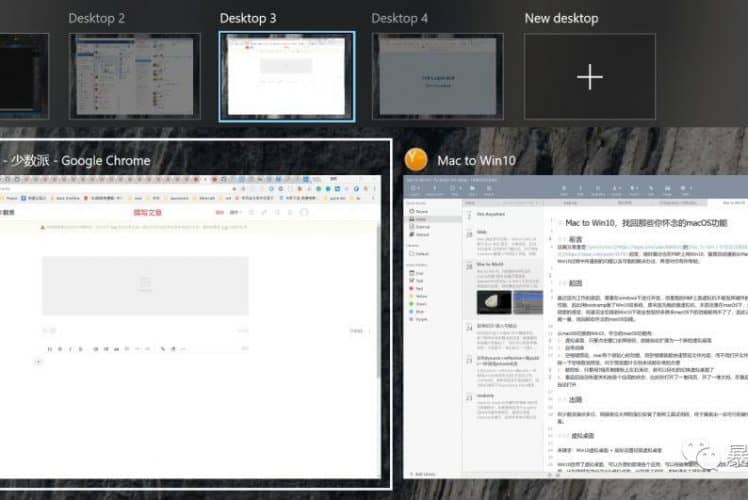Click the orange app icon beside Mac to Win10
The height and width of the screenshot is (500, 748).
(x=417, y=160)
